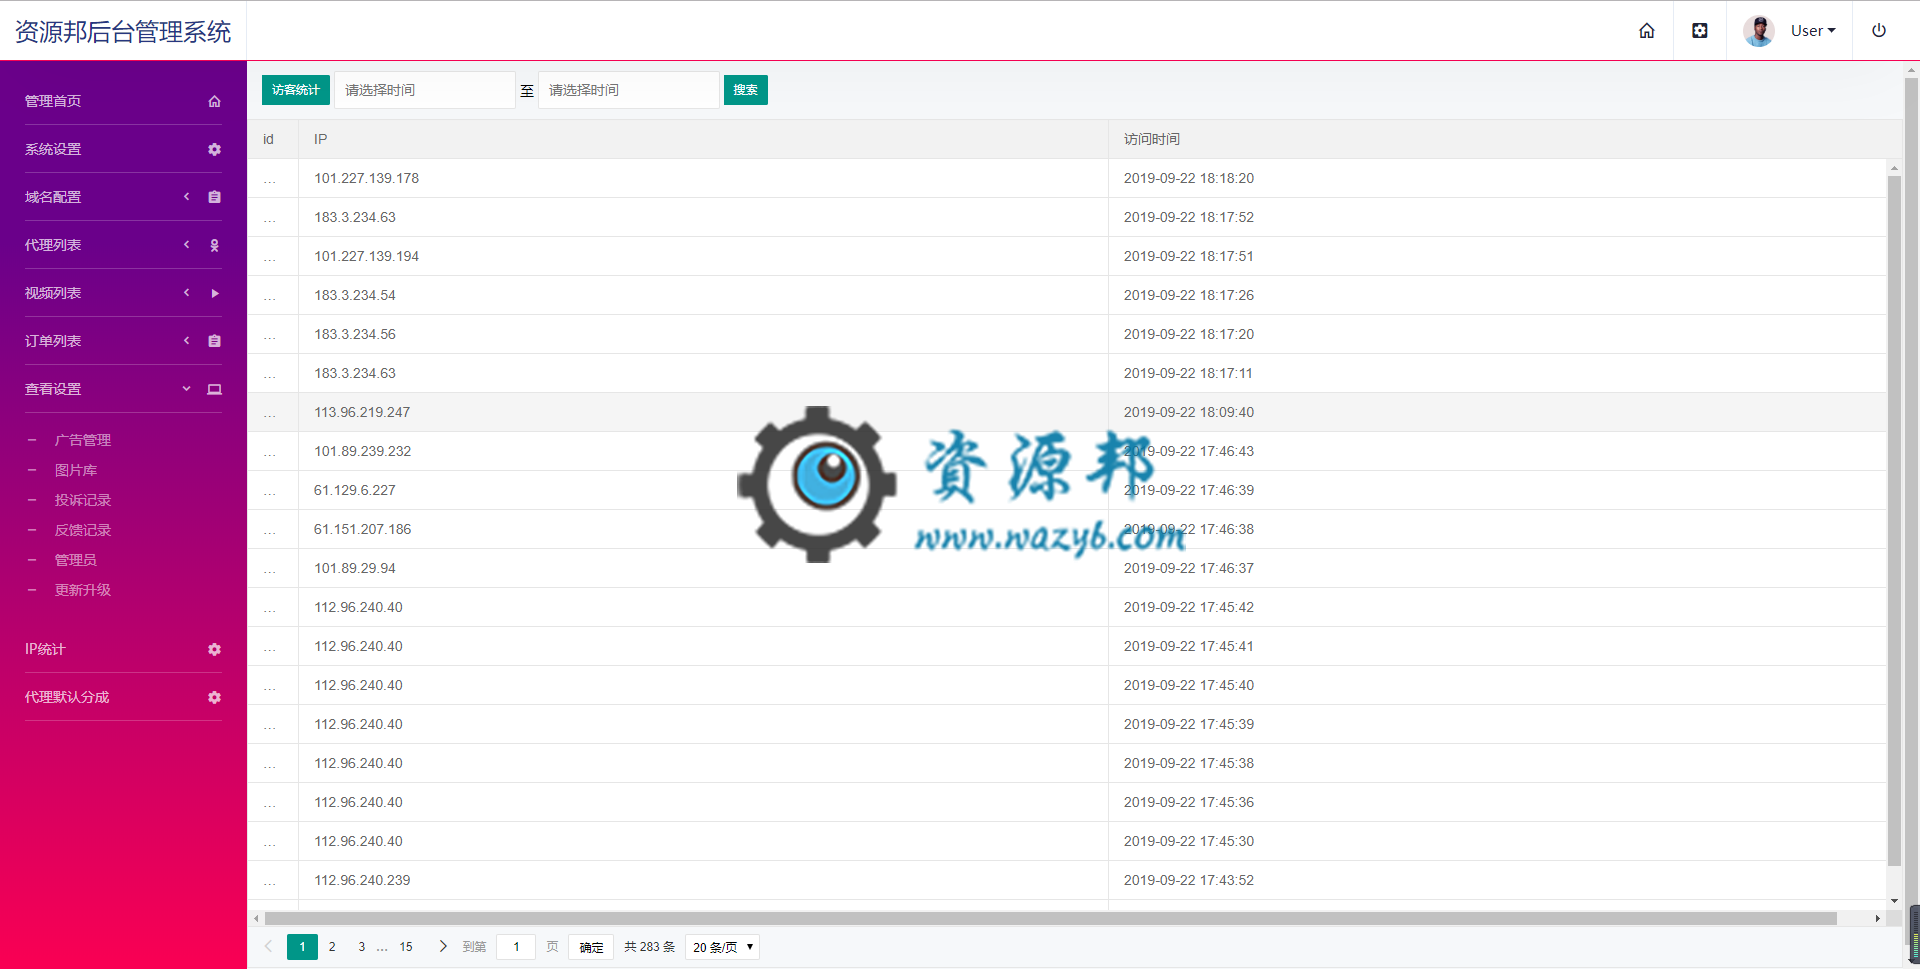This screenshot has width=1920, height=969.
Task: Click the previous page arrow
Action: (x=268, y=946)
